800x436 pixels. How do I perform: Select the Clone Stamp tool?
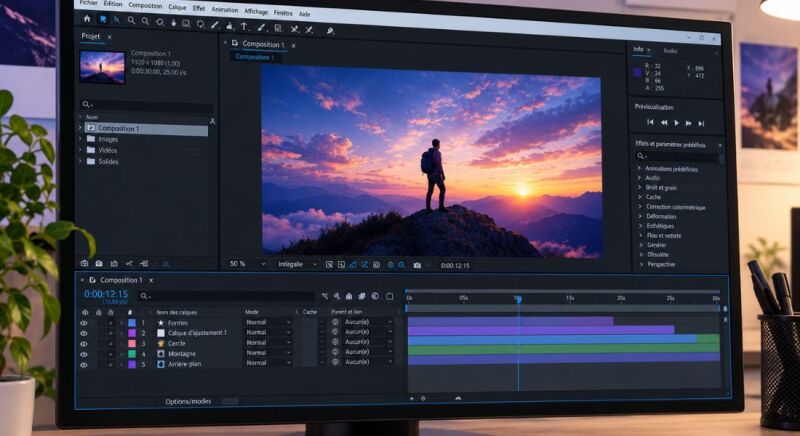tap(278, 28)
